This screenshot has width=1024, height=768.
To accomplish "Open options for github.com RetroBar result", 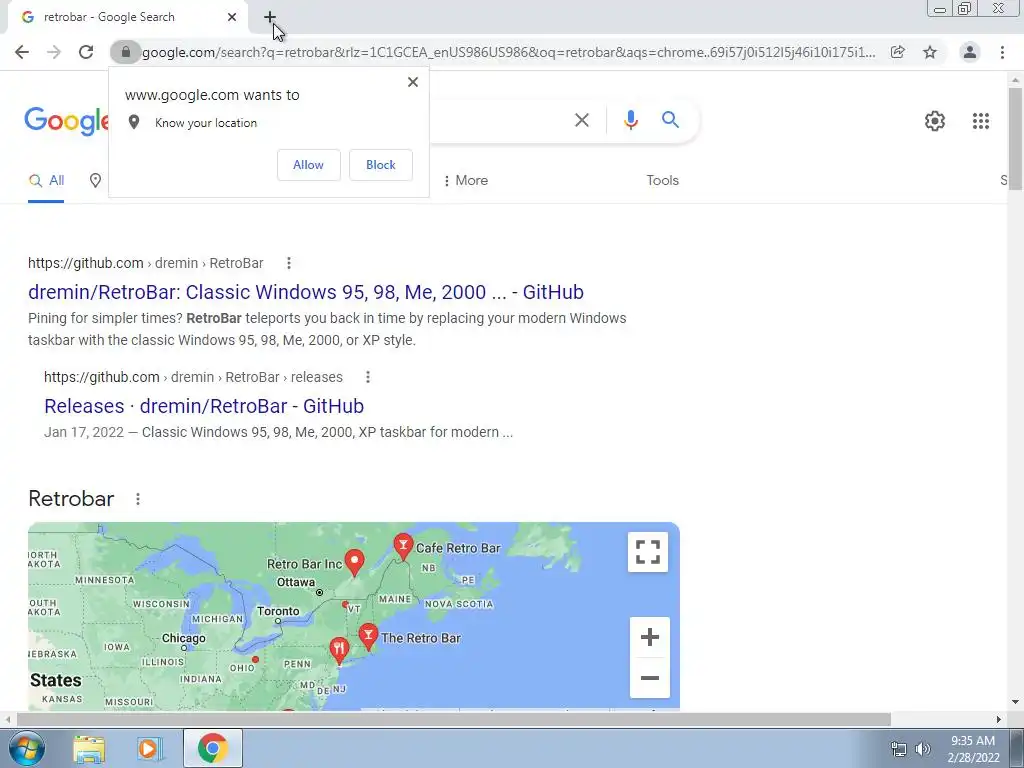I will tap(289, 263).
